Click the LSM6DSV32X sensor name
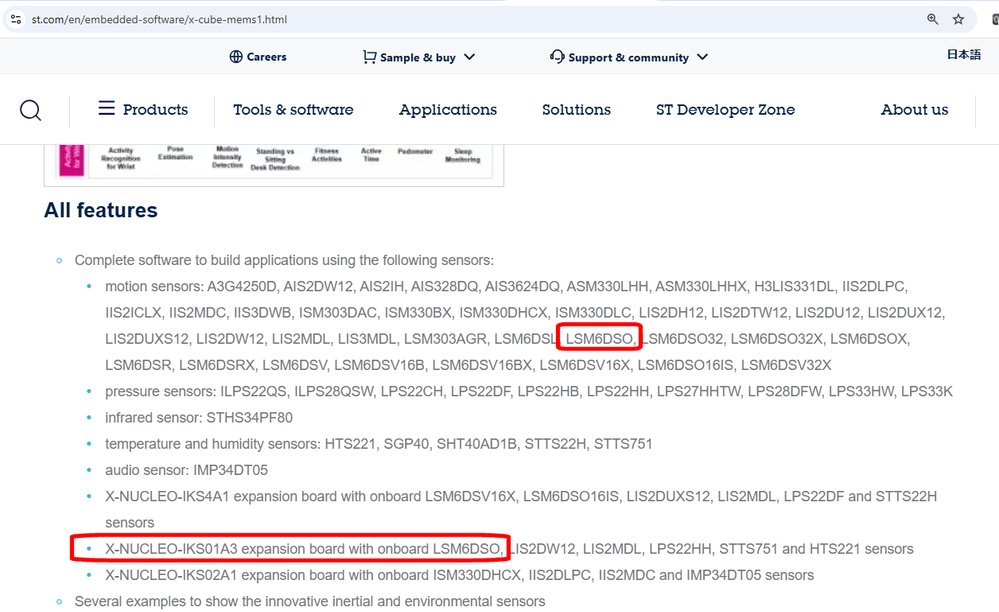The image size is (999, 612). (x=786, y=366)
